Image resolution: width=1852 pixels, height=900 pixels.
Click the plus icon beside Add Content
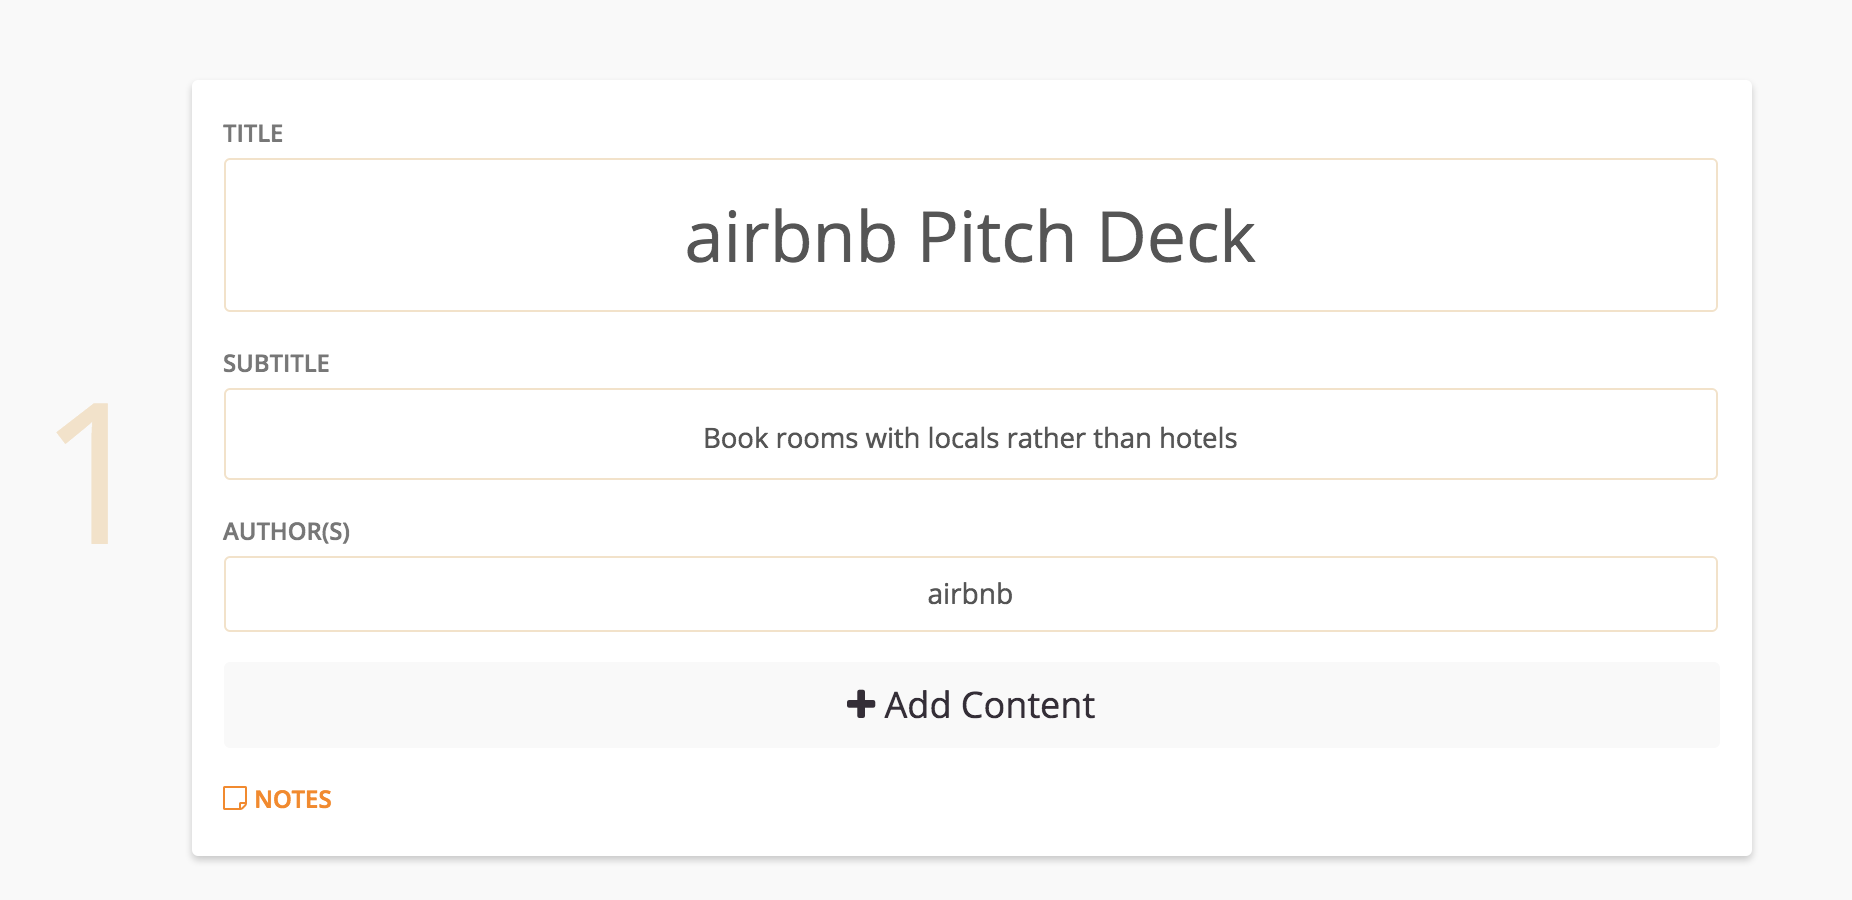(860, 705)
